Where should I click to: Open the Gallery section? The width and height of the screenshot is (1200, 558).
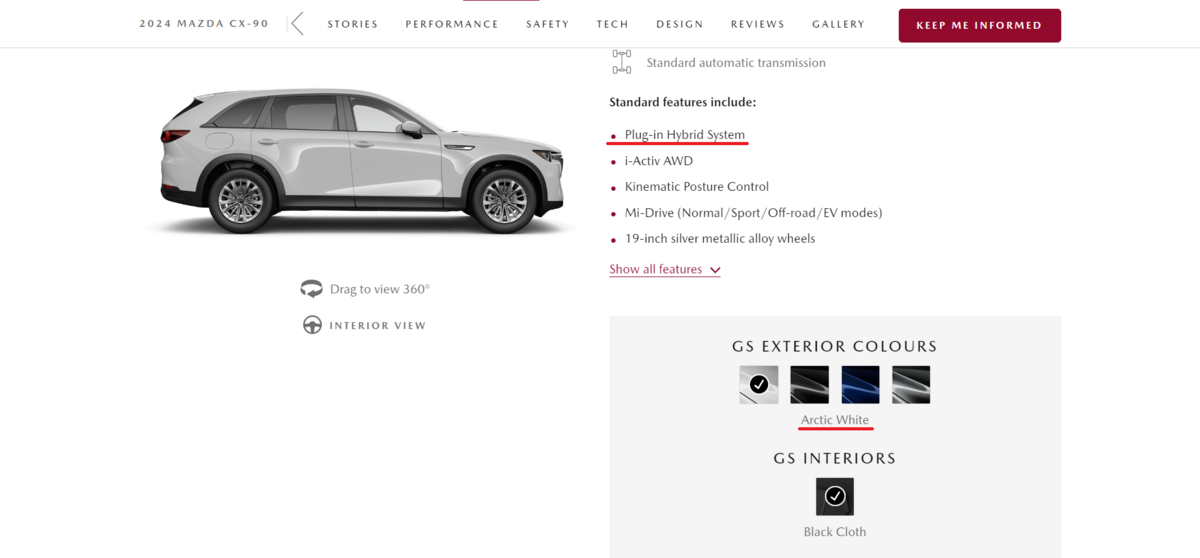click(x=839, y=24)
